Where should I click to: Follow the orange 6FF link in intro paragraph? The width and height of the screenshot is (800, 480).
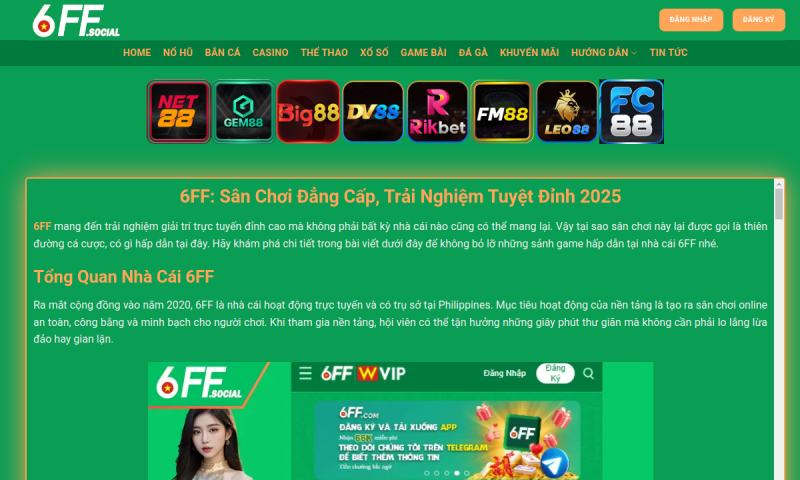pyautogui.click(x=42, y=226)
